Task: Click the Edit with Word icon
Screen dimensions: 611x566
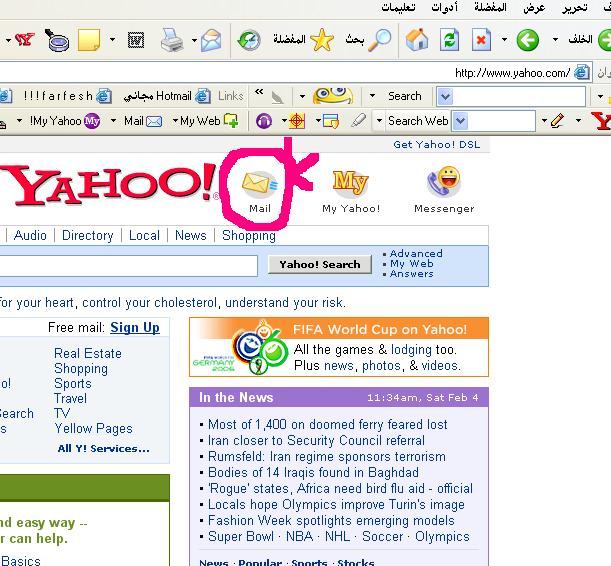Action: click(x=136, y=40)
